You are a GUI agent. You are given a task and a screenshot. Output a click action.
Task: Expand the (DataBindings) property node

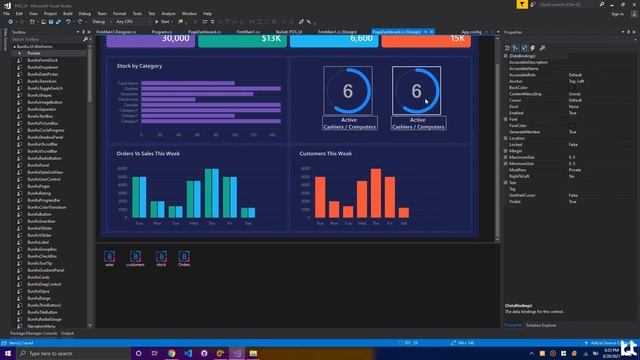[506, 56]
